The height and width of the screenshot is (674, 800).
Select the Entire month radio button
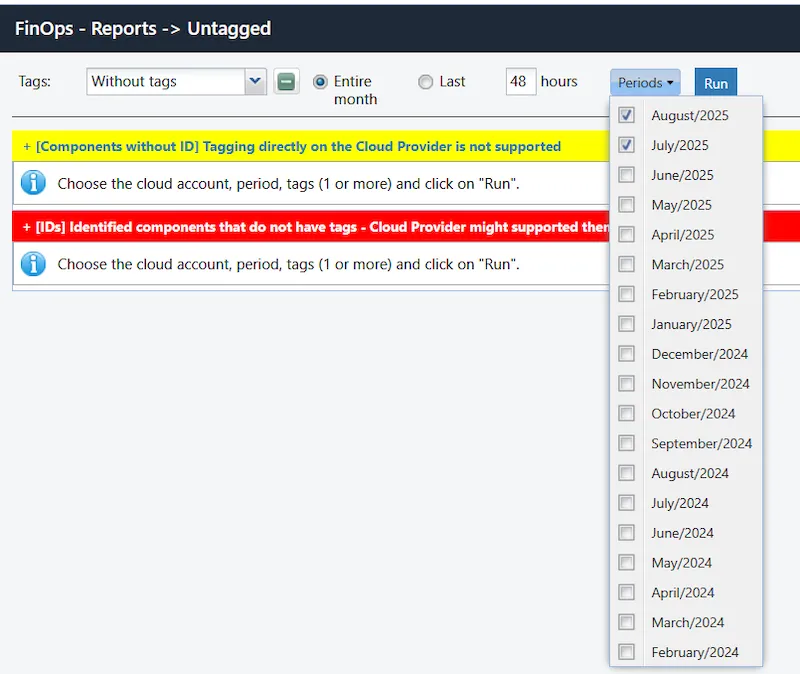click(321, 81)
